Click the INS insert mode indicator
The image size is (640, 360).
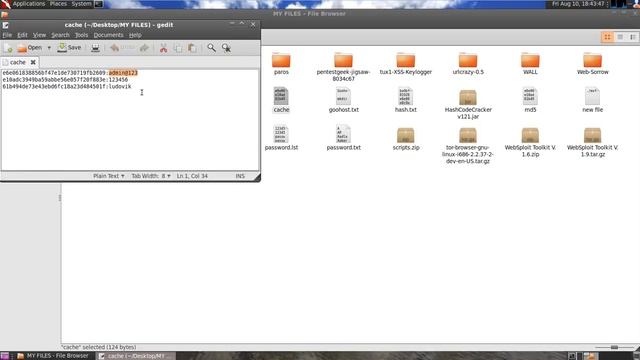[x=240, y=176]
